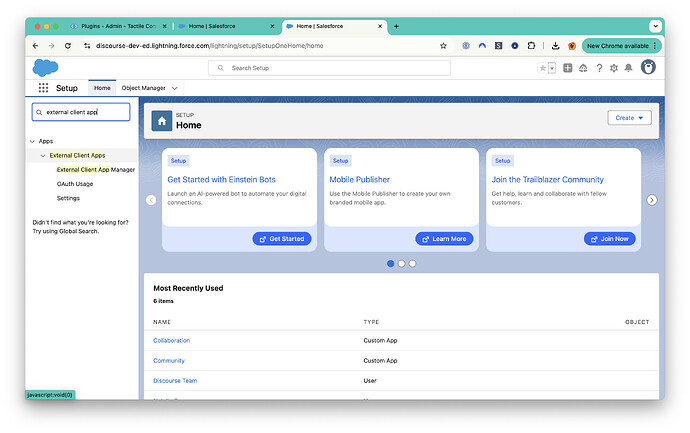Select third carousel page dot

point(412,264)
